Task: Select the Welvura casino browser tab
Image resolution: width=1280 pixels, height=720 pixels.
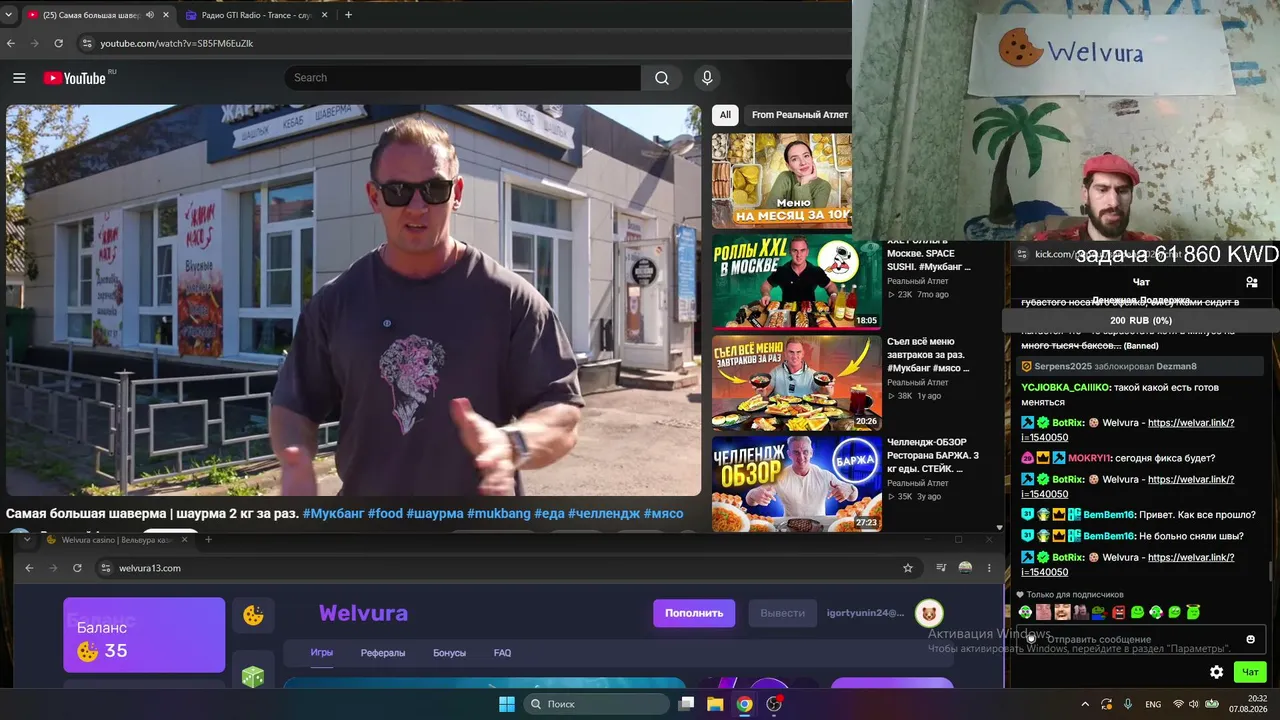Action: click(118, 540)
